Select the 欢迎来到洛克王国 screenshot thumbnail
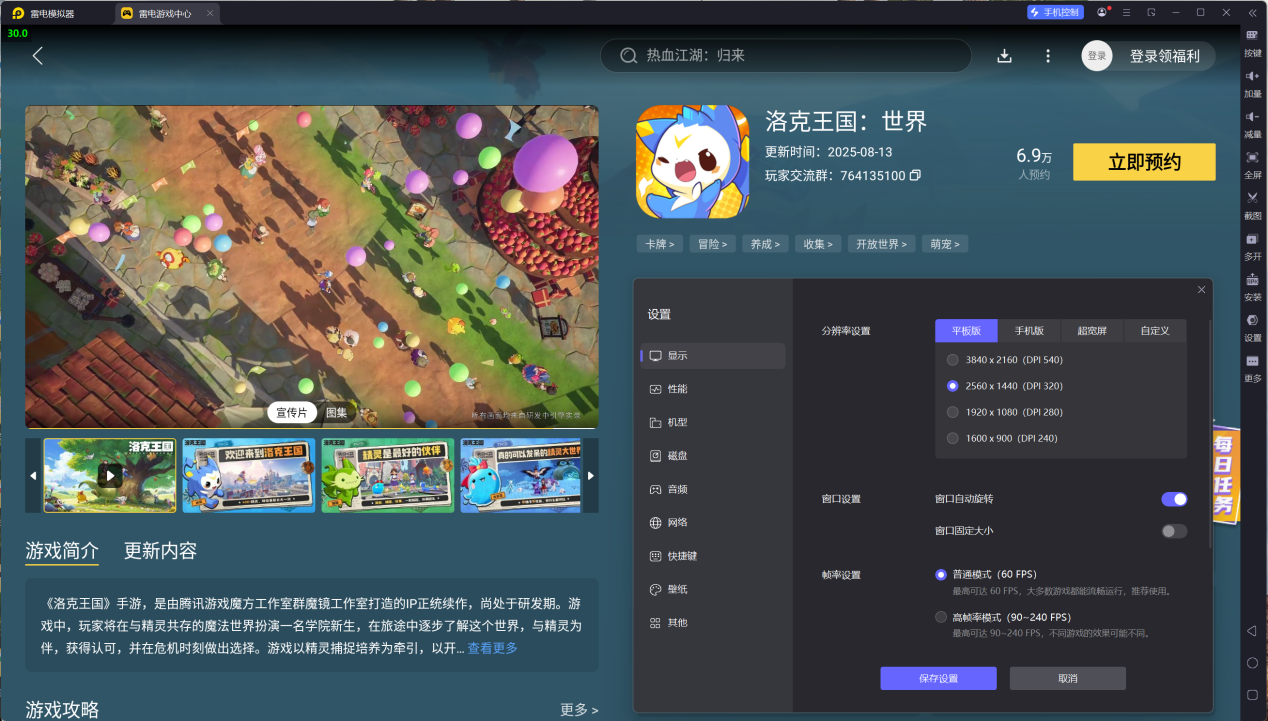 249,475
